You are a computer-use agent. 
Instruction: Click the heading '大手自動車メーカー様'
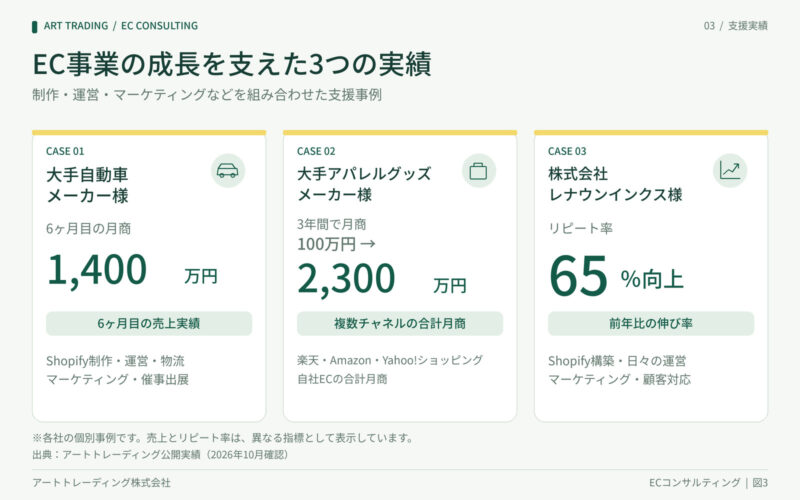tap(87, 185)
